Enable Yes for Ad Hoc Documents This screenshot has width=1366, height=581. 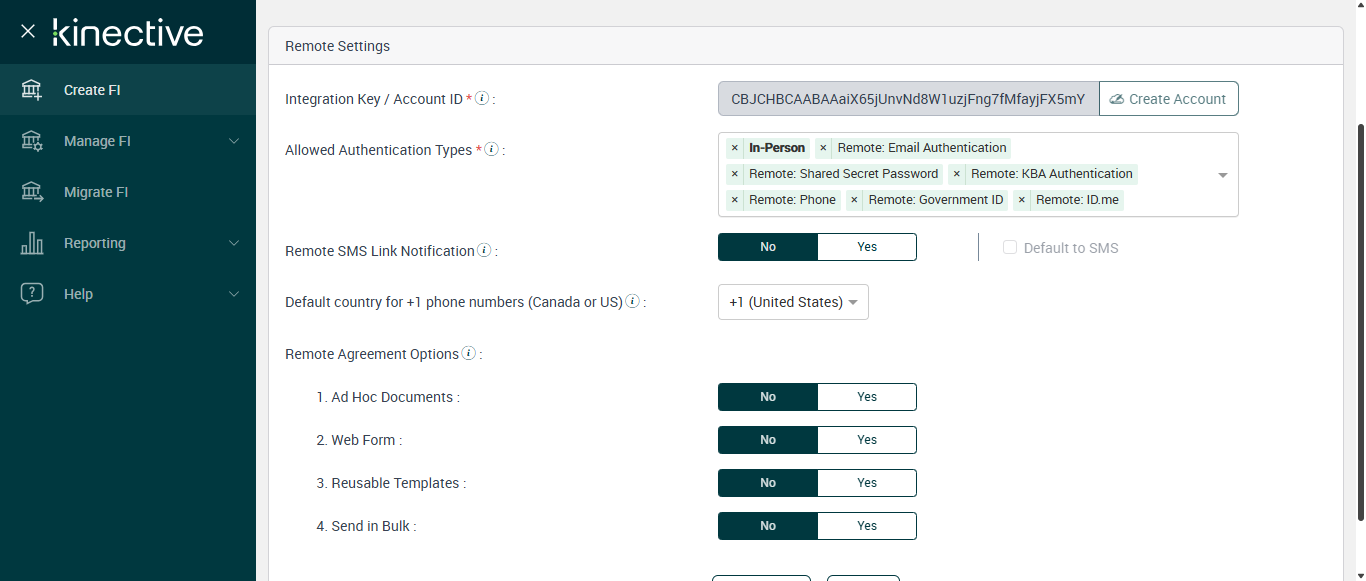click(866, 397)
